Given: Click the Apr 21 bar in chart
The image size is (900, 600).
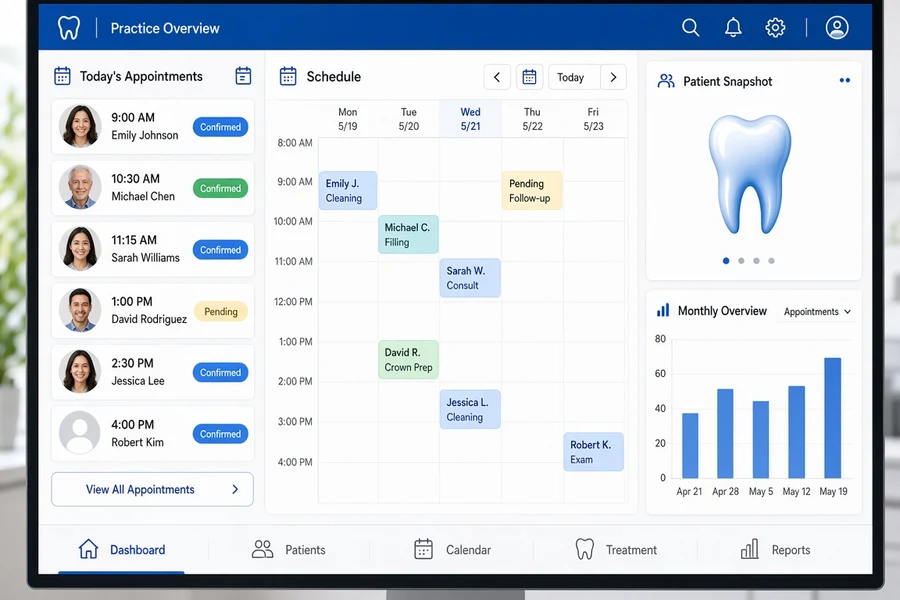Looking at the screenshot, I should [x=690, y=446].
